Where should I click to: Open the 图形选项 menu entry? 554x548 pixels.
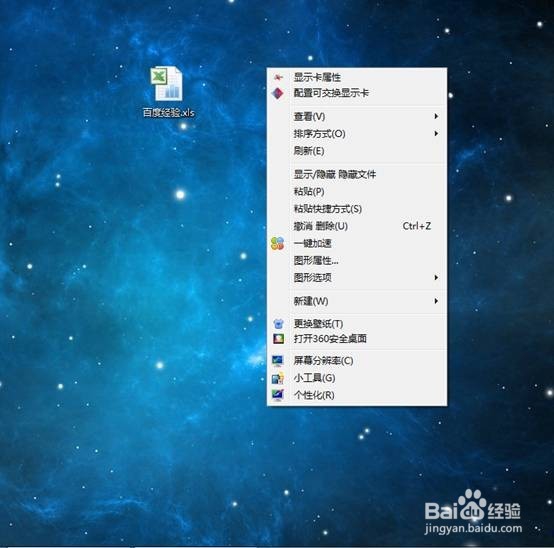[x=357, y=278]
